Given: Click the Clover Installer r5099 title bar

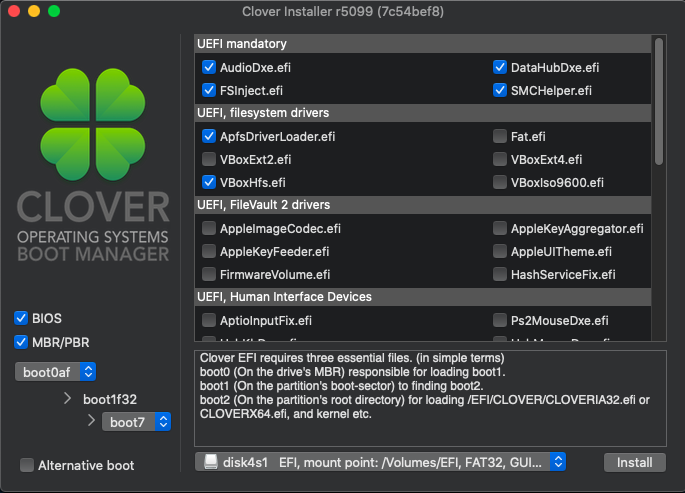Looking at the screenshot, I should [343, 11].
